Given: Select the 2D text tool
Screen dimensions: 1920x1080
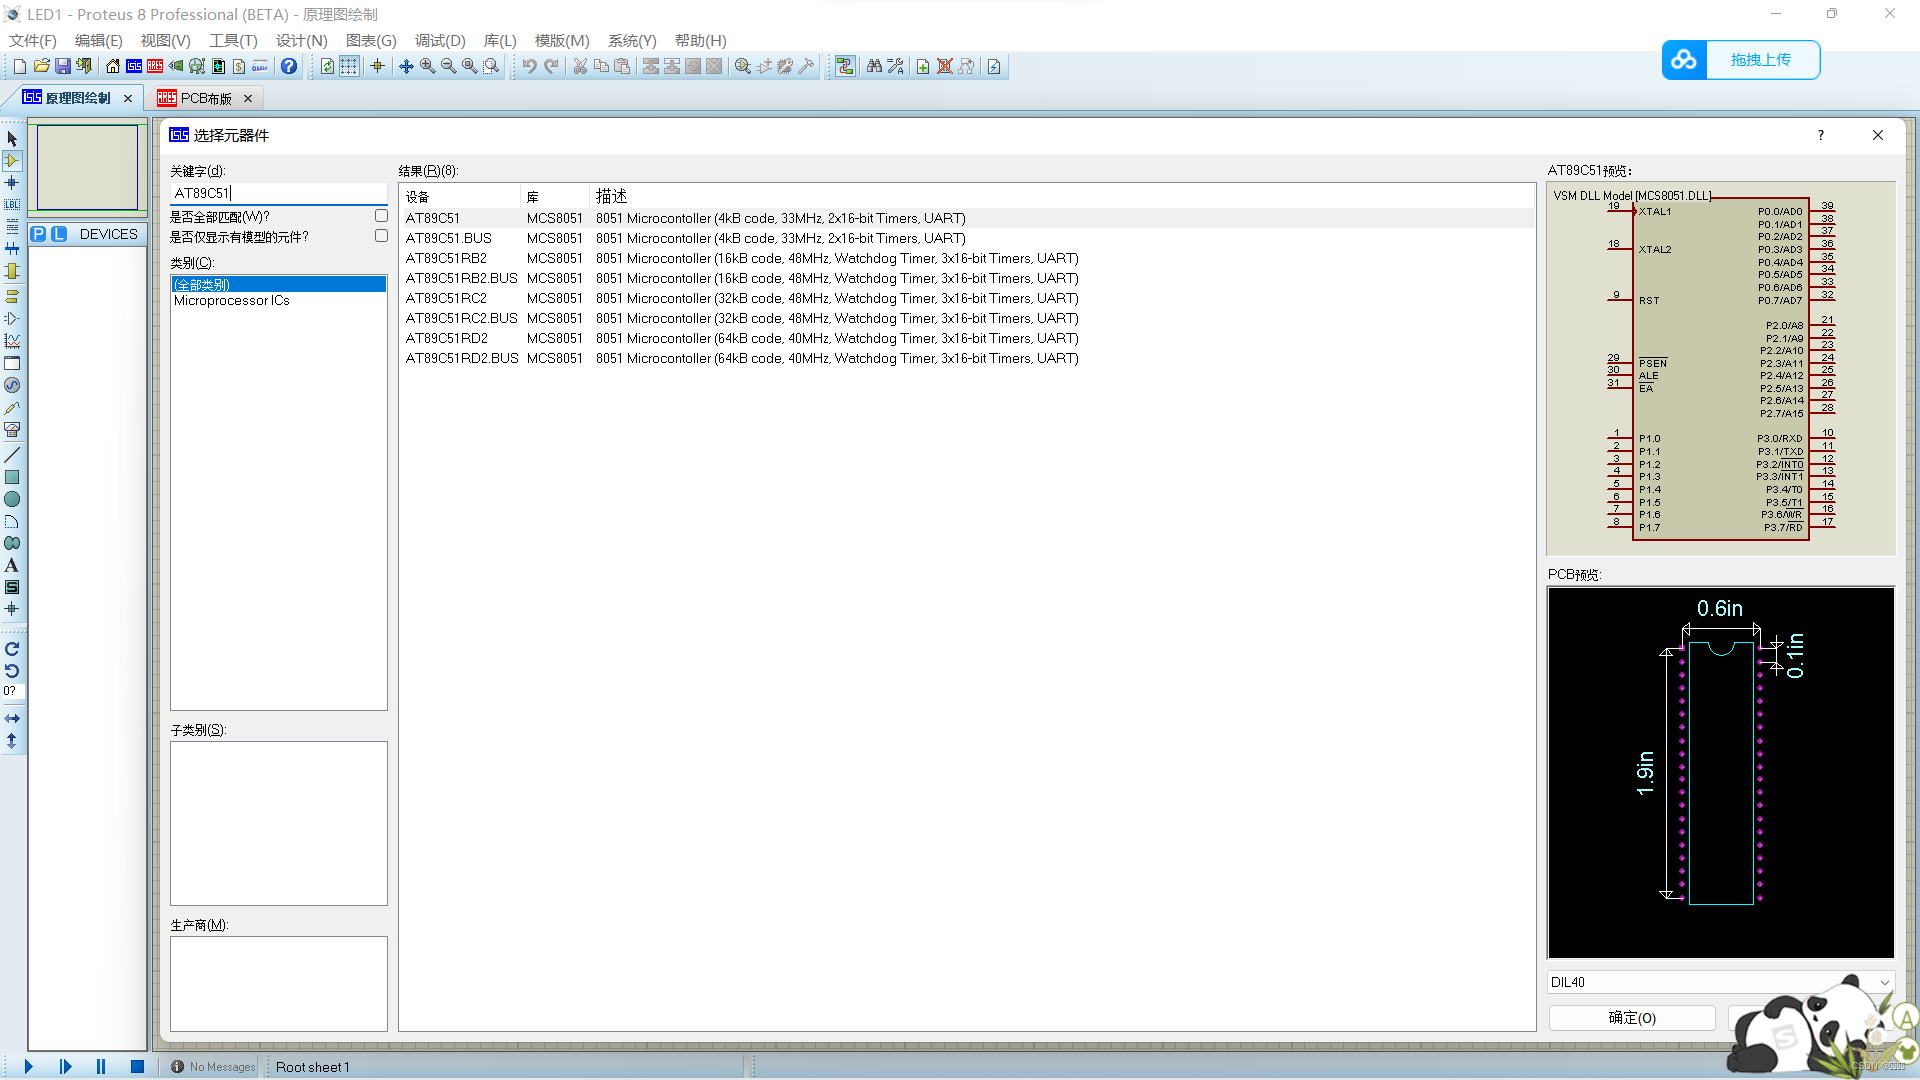Looking at the screenshot, I should click(12, 566).
